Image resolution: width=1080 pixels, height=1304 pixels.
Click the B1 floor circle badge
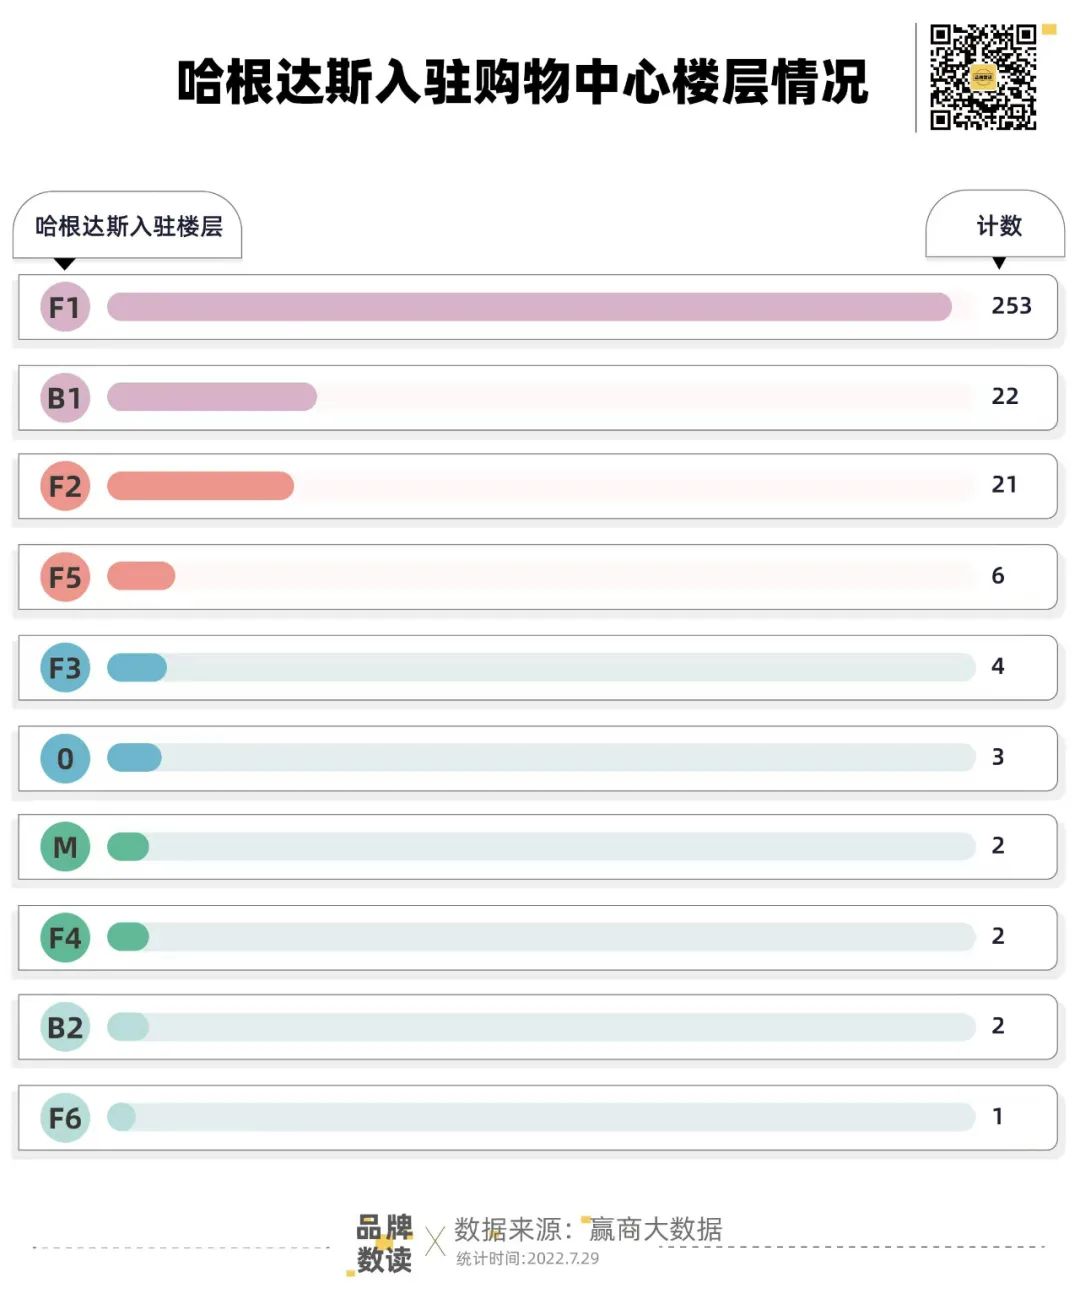coord(65,398)
